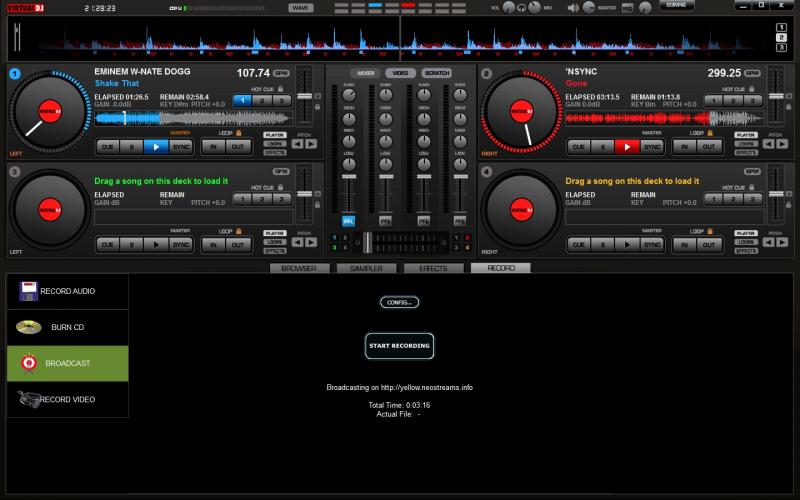Open top bar CONFIG button
The image size is (800, 500).
pos(677,5)
